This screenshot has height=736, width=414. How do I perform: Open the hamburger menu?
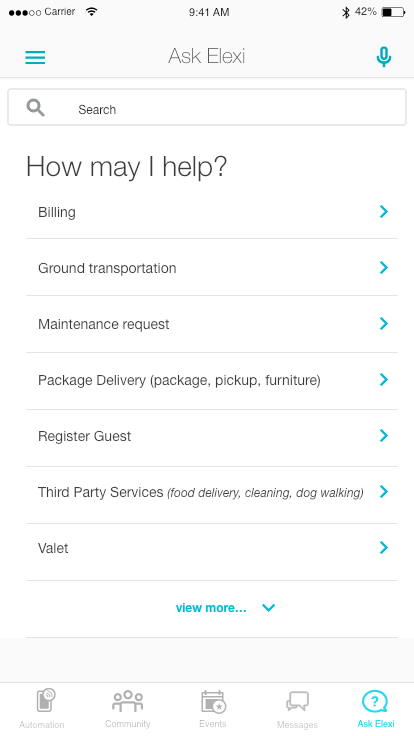coord(35,57)
